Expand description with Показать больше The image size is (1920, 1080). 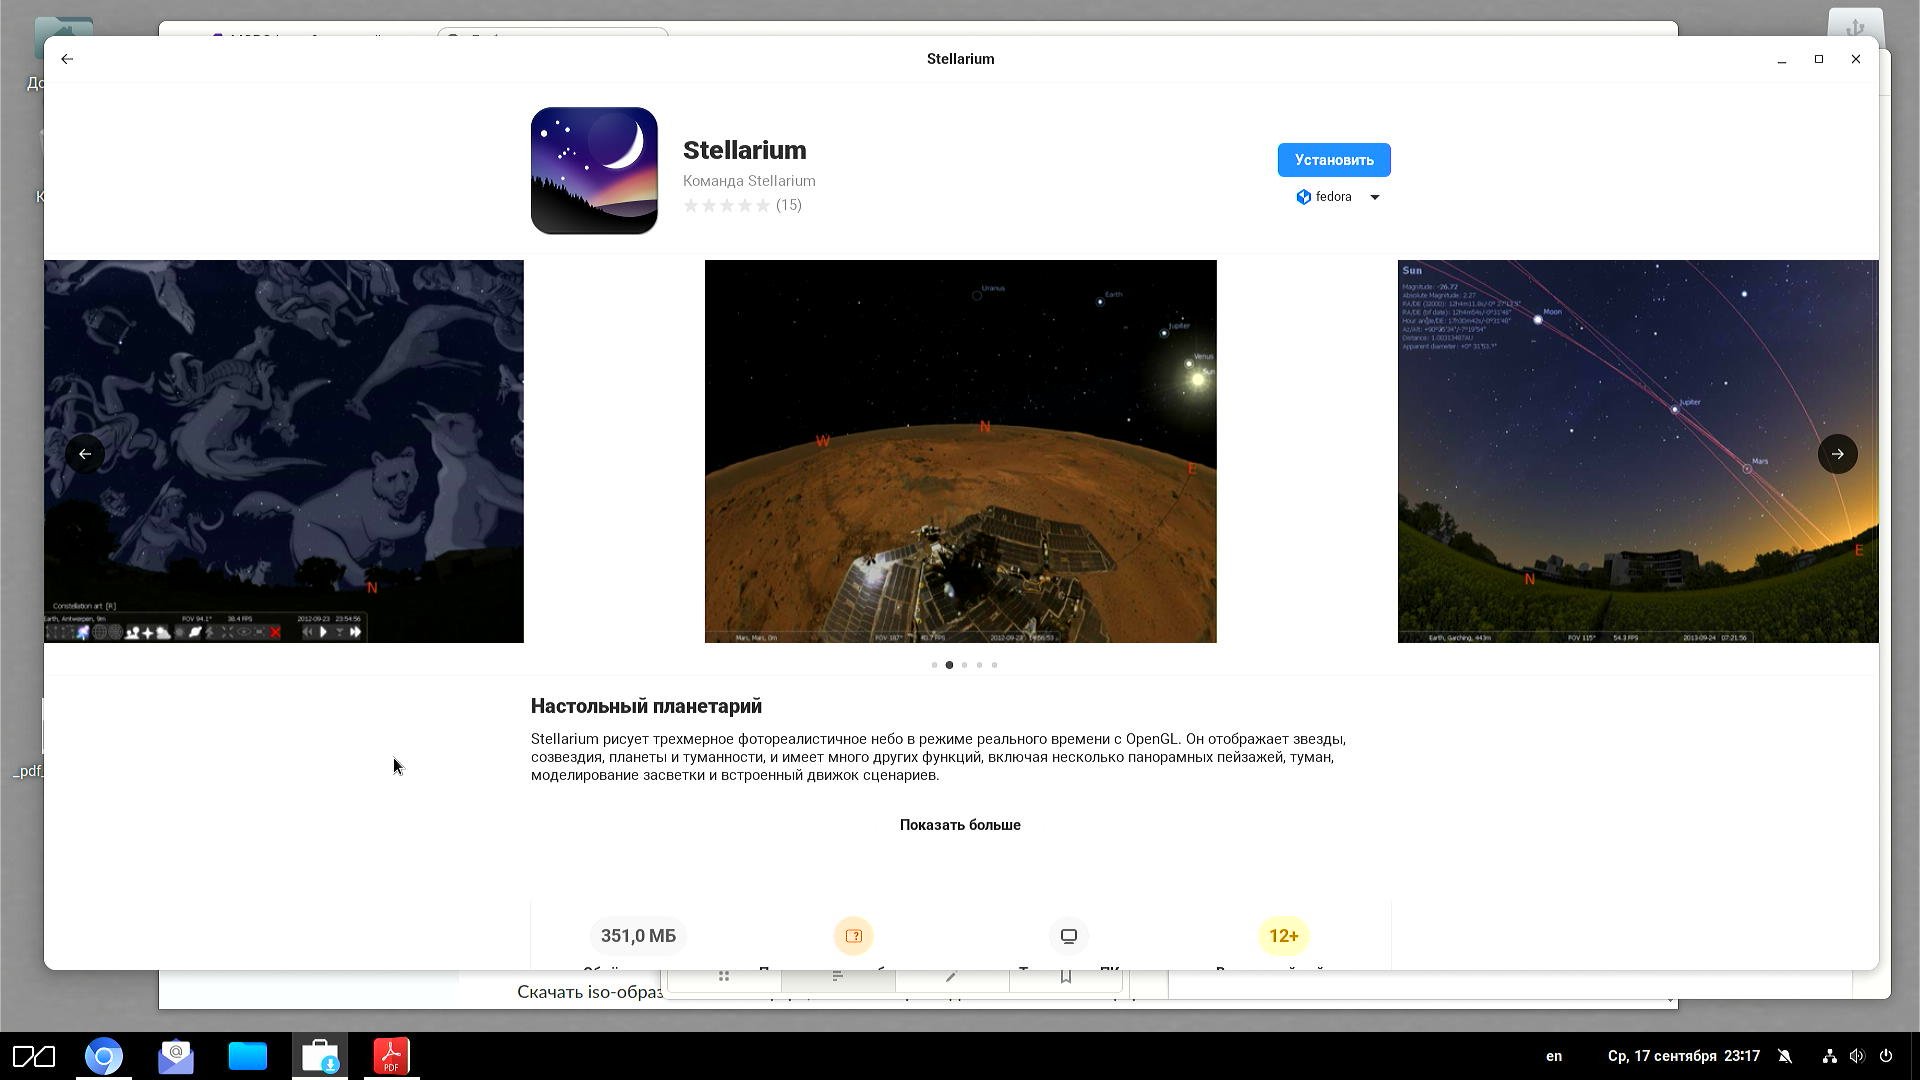tap(959, 825)
